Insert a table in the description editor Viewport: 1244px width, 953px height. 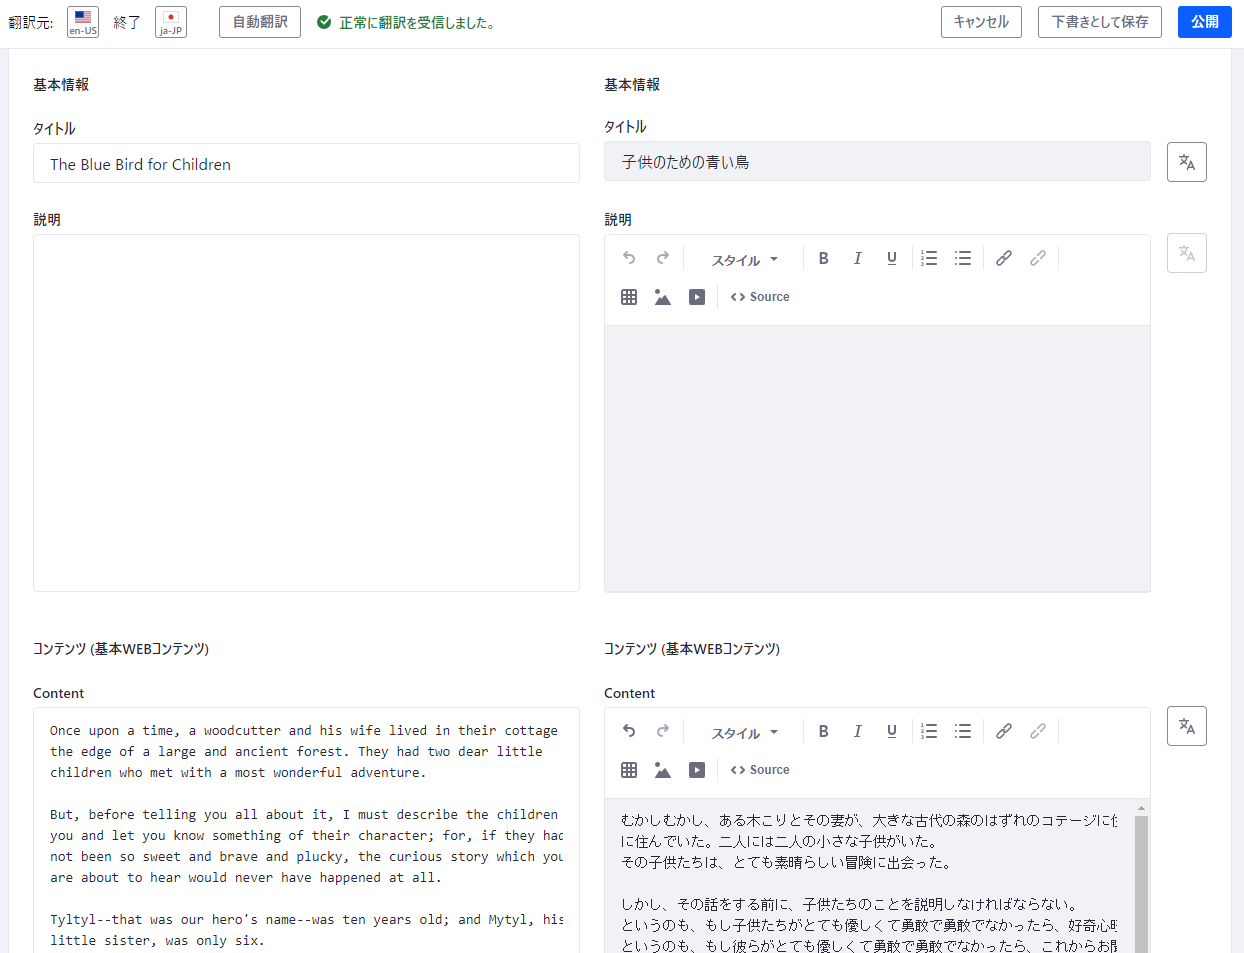coord(629,297)
